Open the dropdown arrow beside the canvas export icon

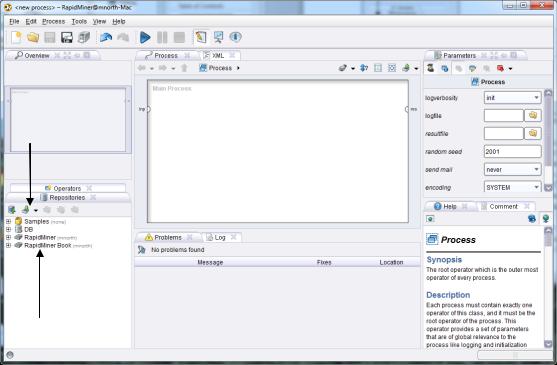coord(416,69)
